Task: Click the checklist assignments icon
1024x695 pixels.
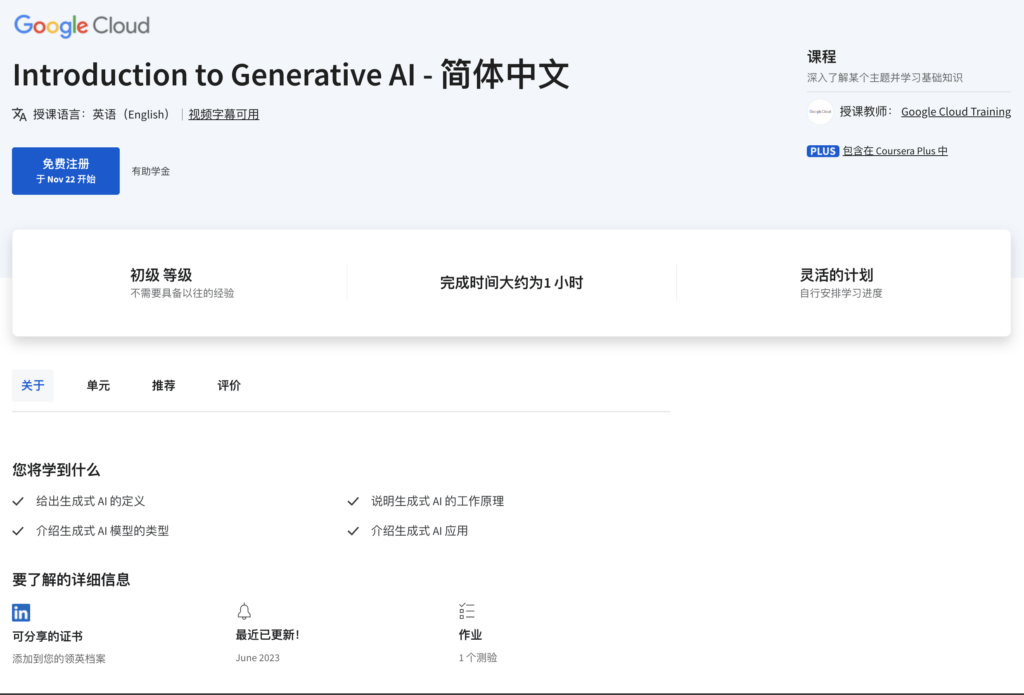Action: (467, 611)
